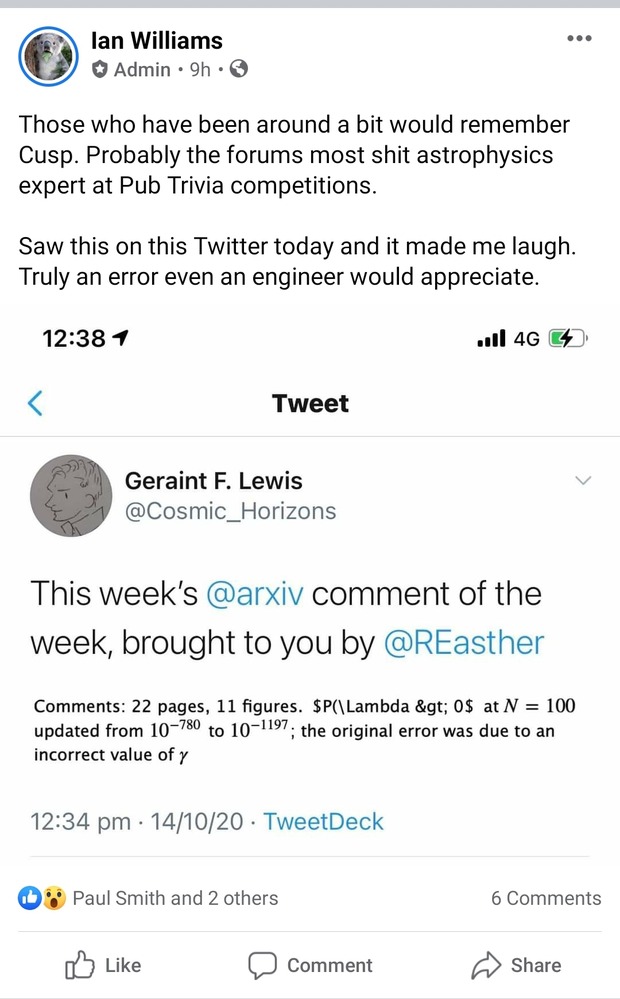620x999 pixels.
Task: Open the 6 Comments link
Action: point(546,898)
